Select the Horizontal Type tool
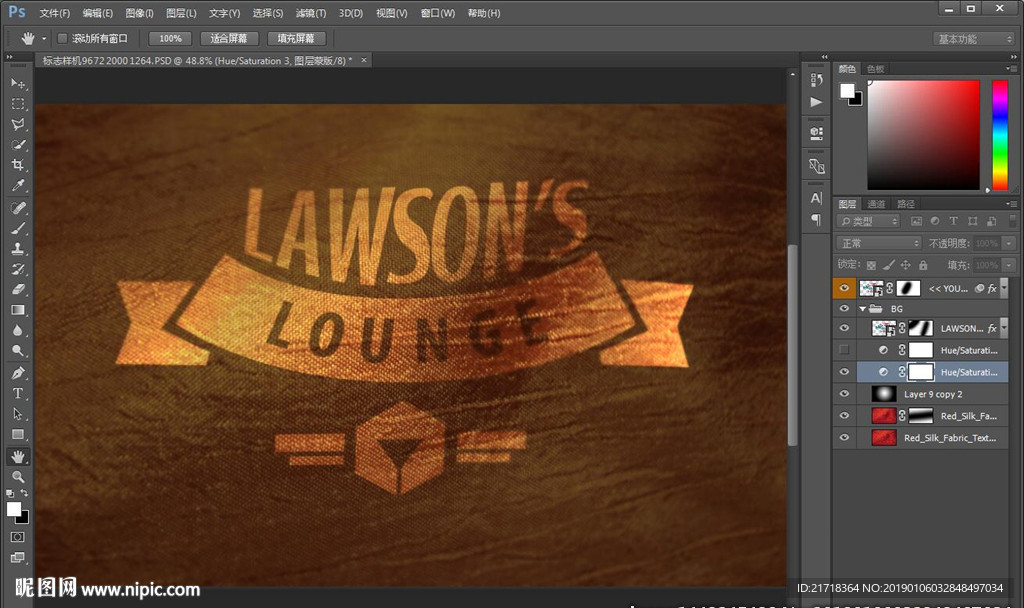 point(18,393)
